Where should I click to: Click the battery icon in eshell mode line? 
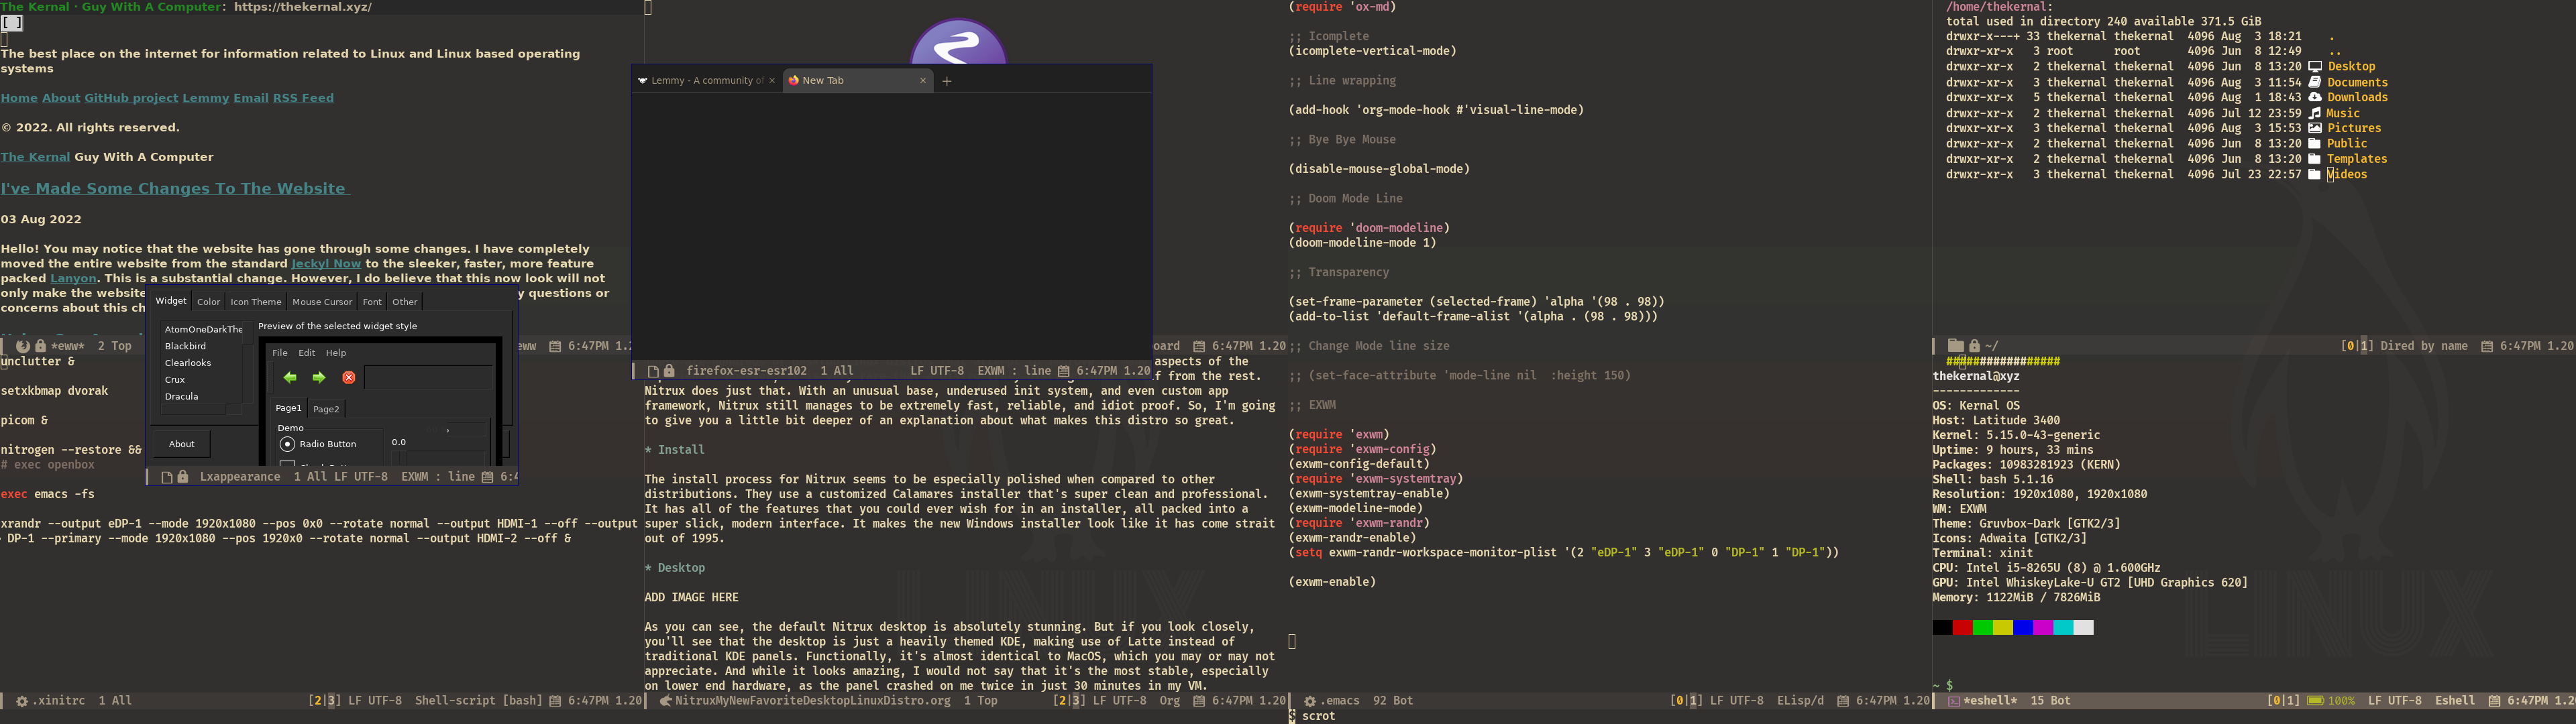2316,701
